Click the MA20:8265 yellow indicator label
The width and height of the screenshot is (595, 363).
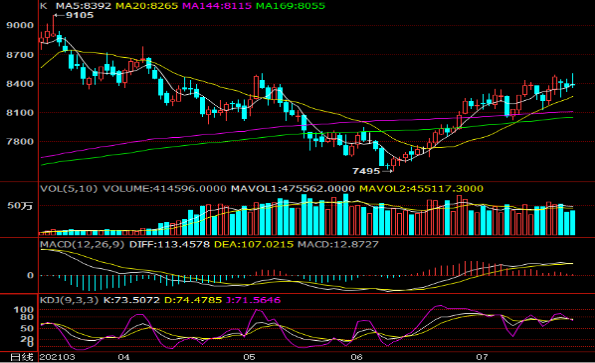pos(146,6)
